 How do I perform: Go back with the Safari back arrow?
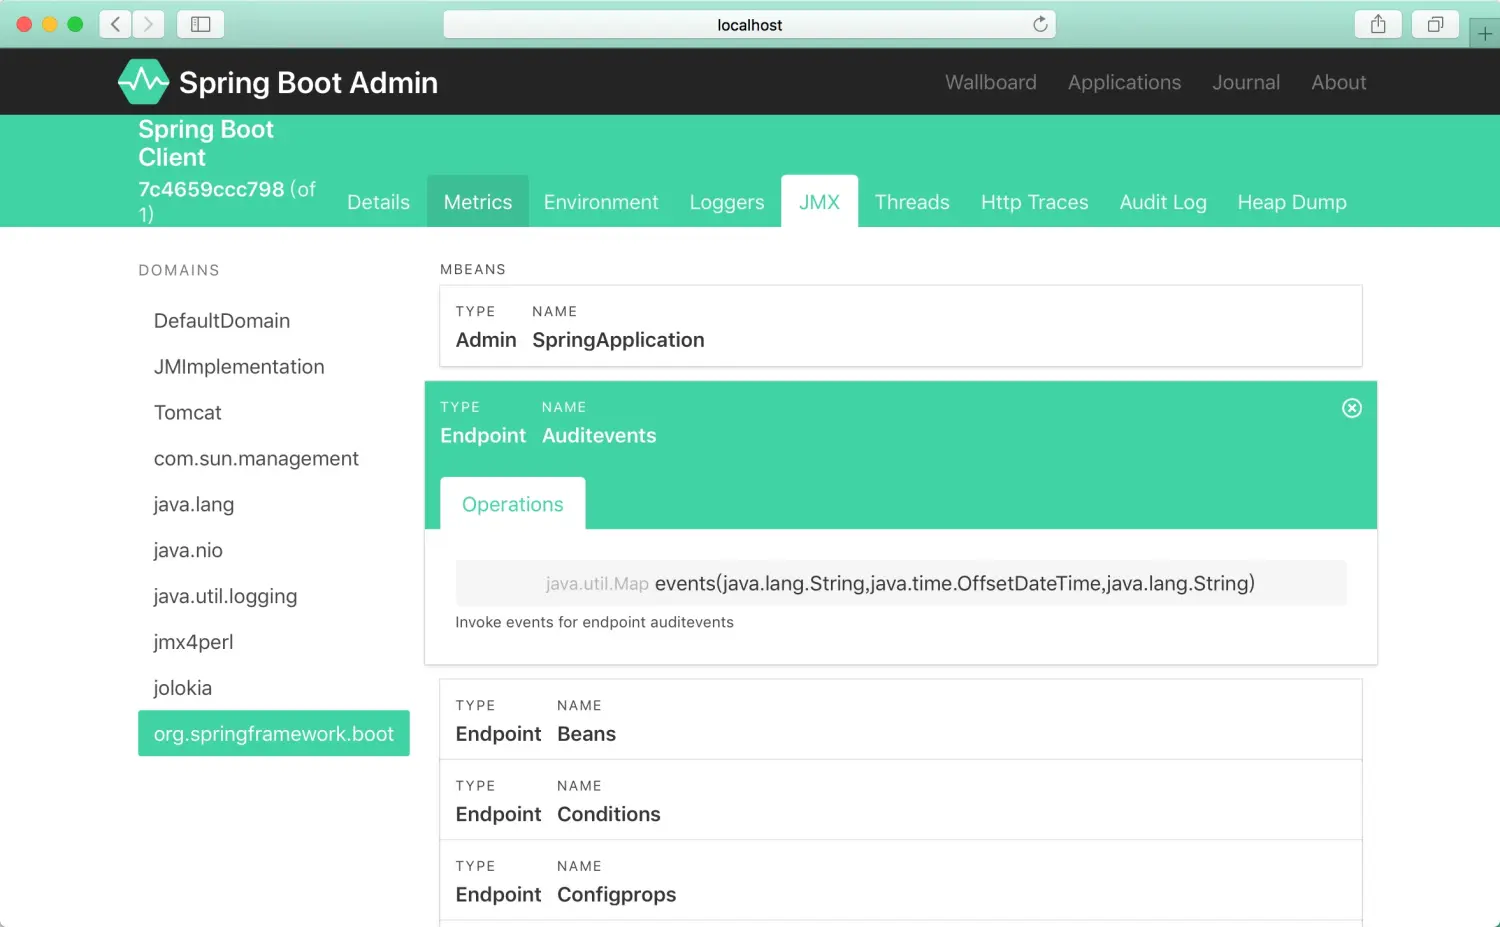point(116,24)
